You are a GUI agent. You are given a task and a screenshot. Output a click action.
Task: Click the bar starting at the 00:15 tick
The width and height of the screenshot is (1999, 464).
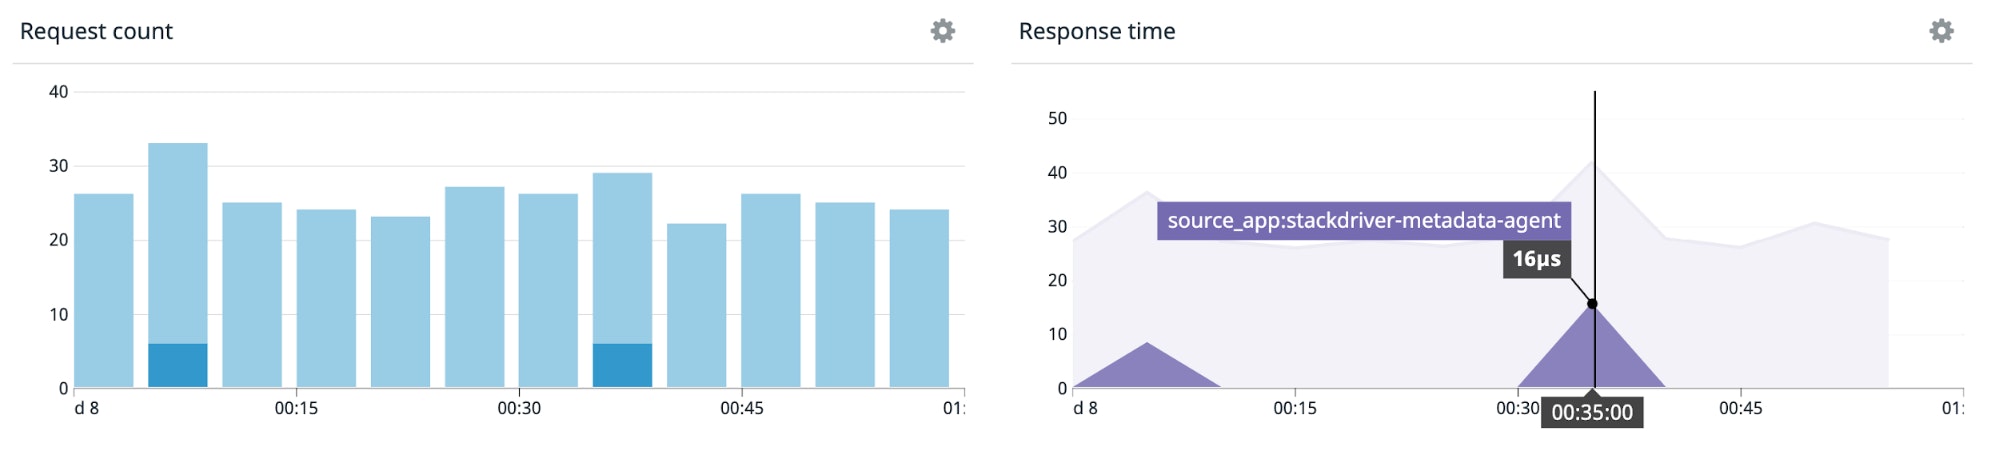pyautogui.click(x=326, y=298)
